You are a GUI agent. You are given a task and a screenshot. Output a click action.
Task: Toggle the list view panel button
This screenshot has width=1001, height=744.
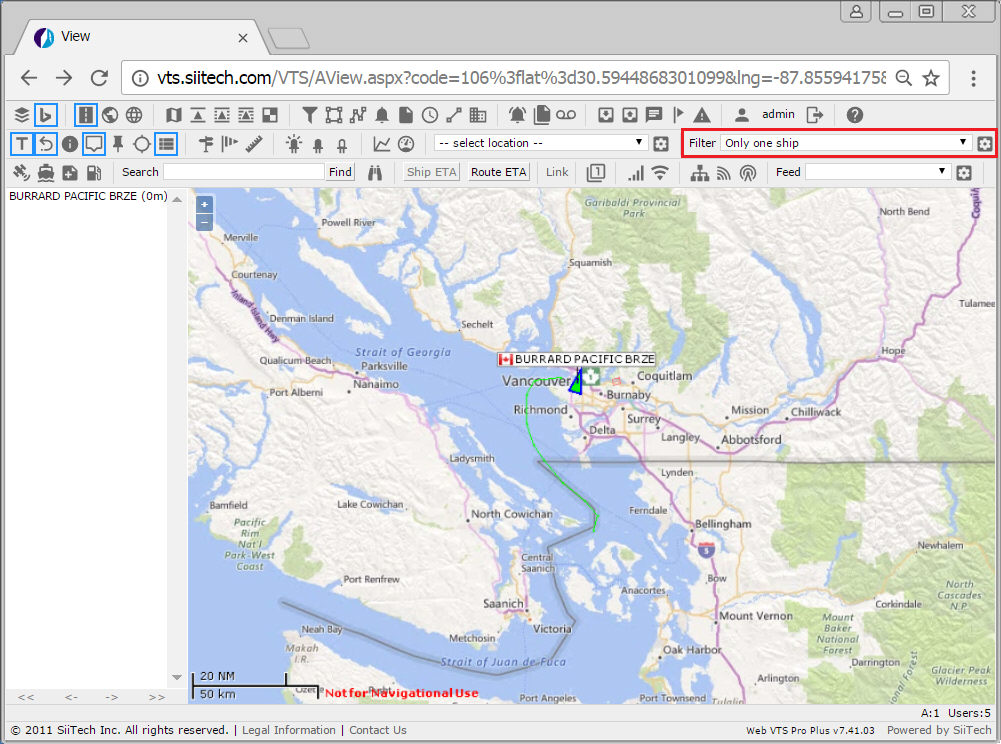pos(166,144)
